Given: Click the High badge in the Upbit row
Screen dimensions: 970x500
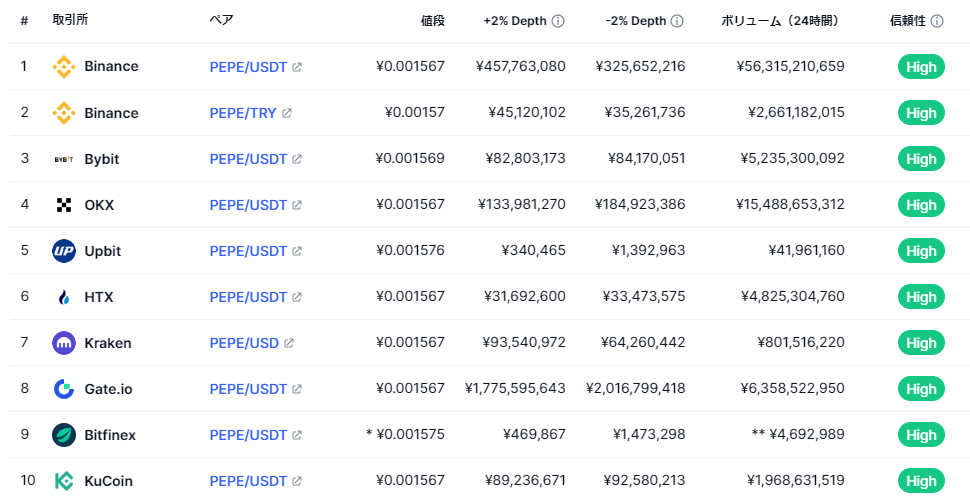Looking at the screenshot, I should coord(921,251).
